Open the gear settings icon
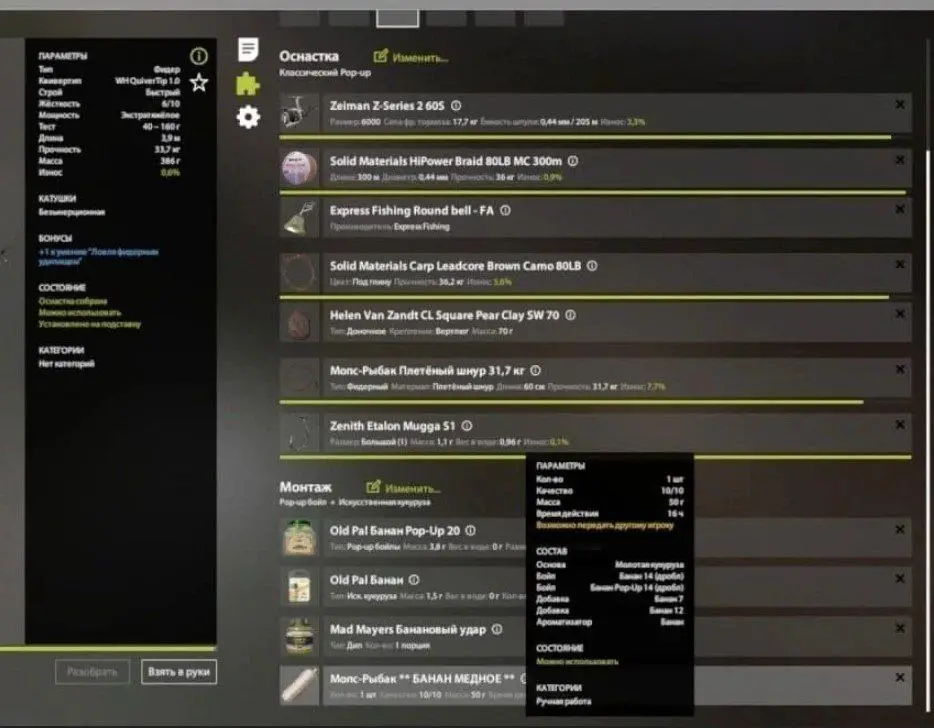The height and width of the screenshot is (728, 934). point(248,117)
